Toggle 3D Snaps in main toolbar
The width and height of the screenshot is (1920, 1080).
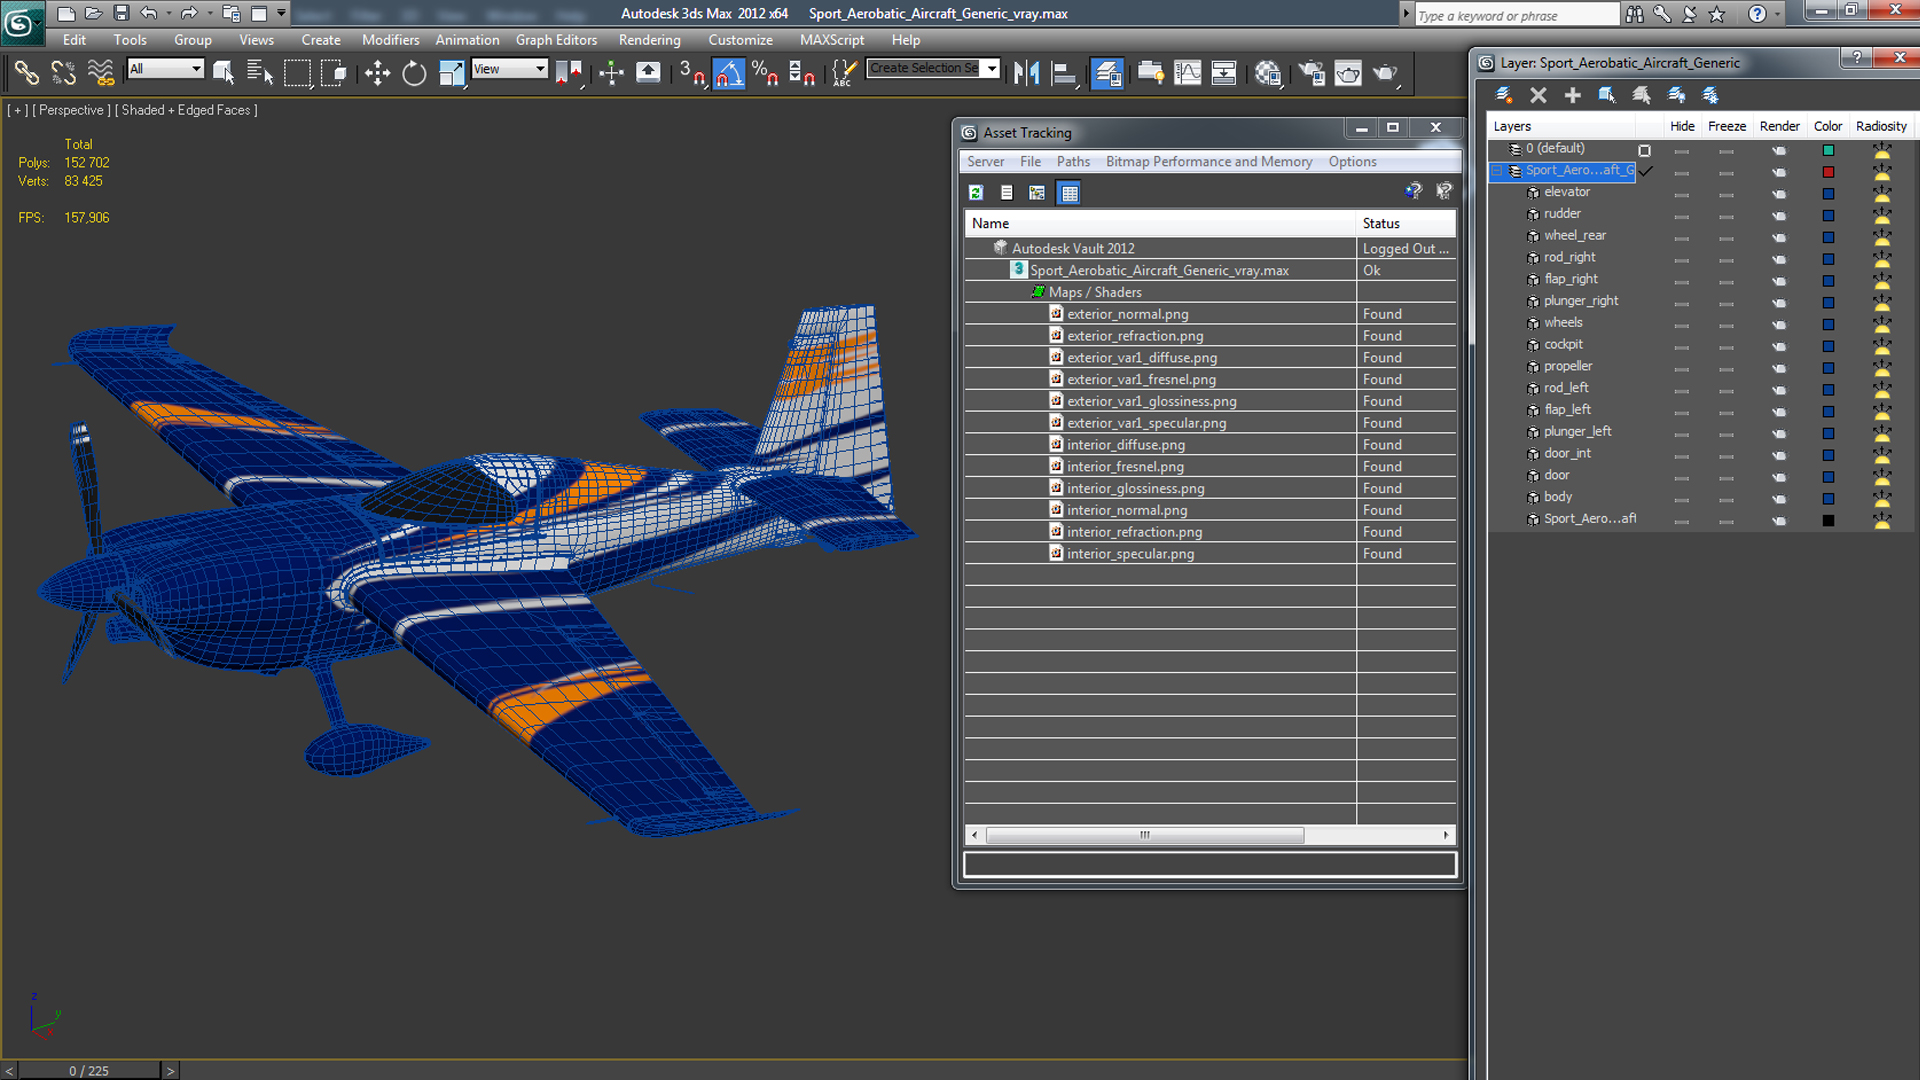[692, 72]
